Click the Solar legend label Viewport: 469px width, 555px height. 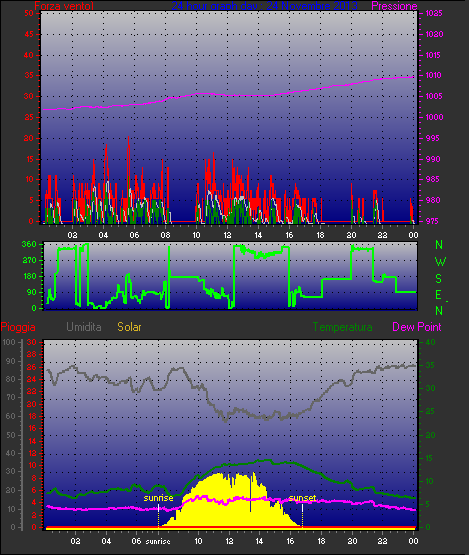(129, 327)
